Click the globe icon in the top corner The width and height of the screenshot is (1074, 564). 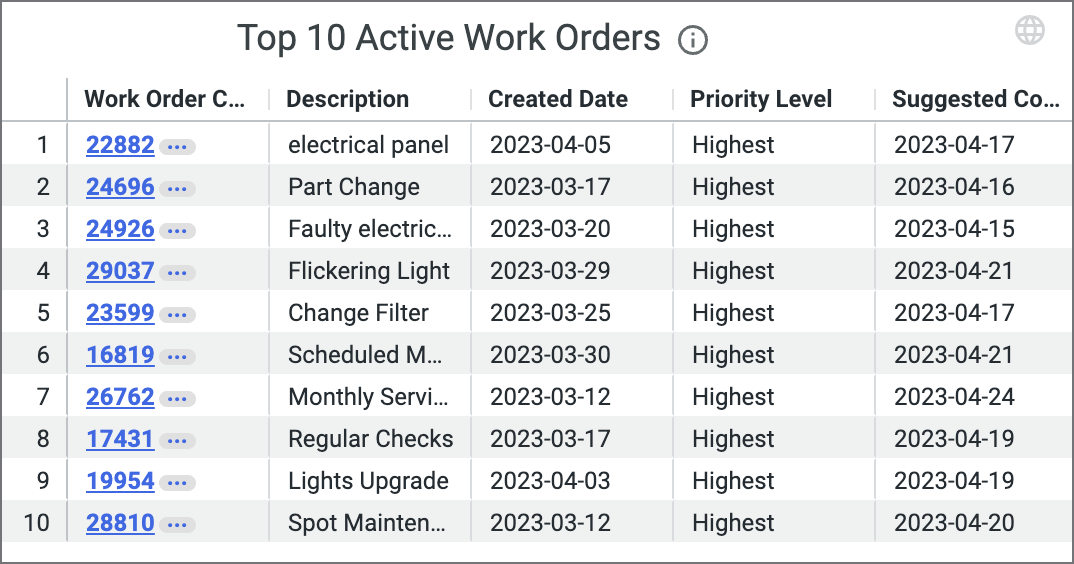(1029, 30)
